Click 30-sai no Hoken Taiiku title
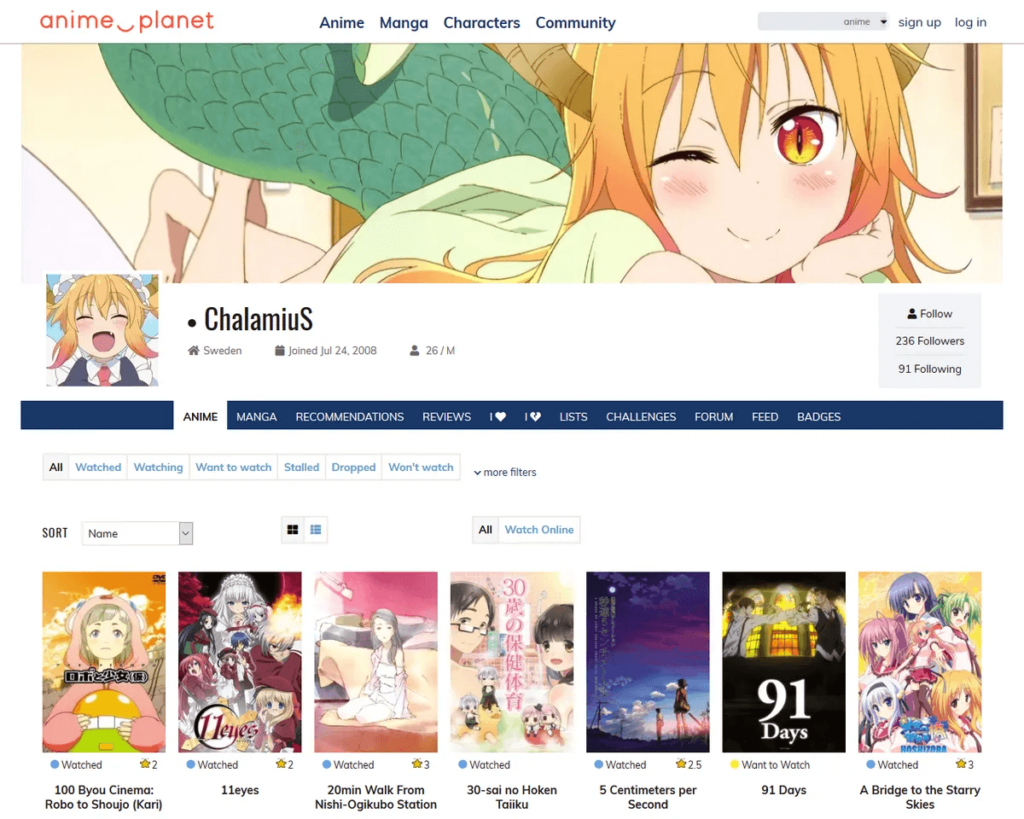 coord(512,797)
